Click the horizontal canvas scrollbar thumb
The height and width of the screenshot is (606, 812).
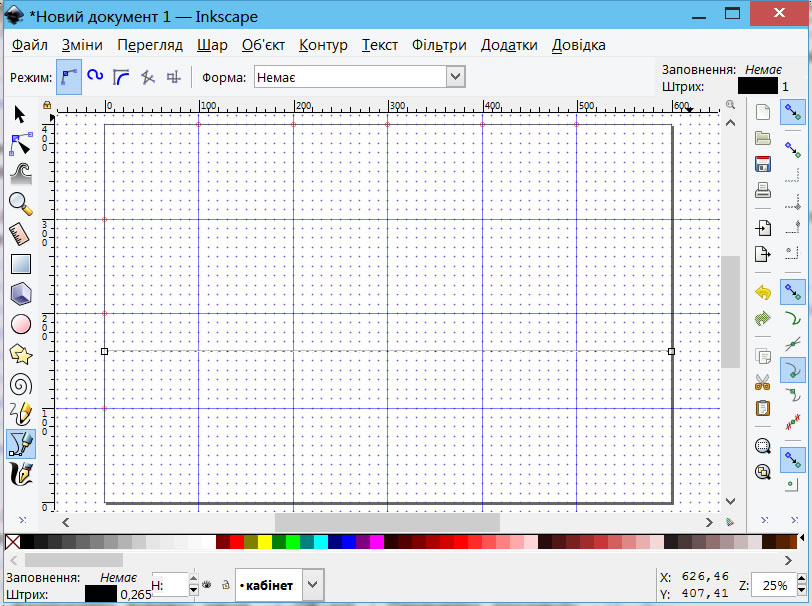pyautogui.click(x=386, y=522)
